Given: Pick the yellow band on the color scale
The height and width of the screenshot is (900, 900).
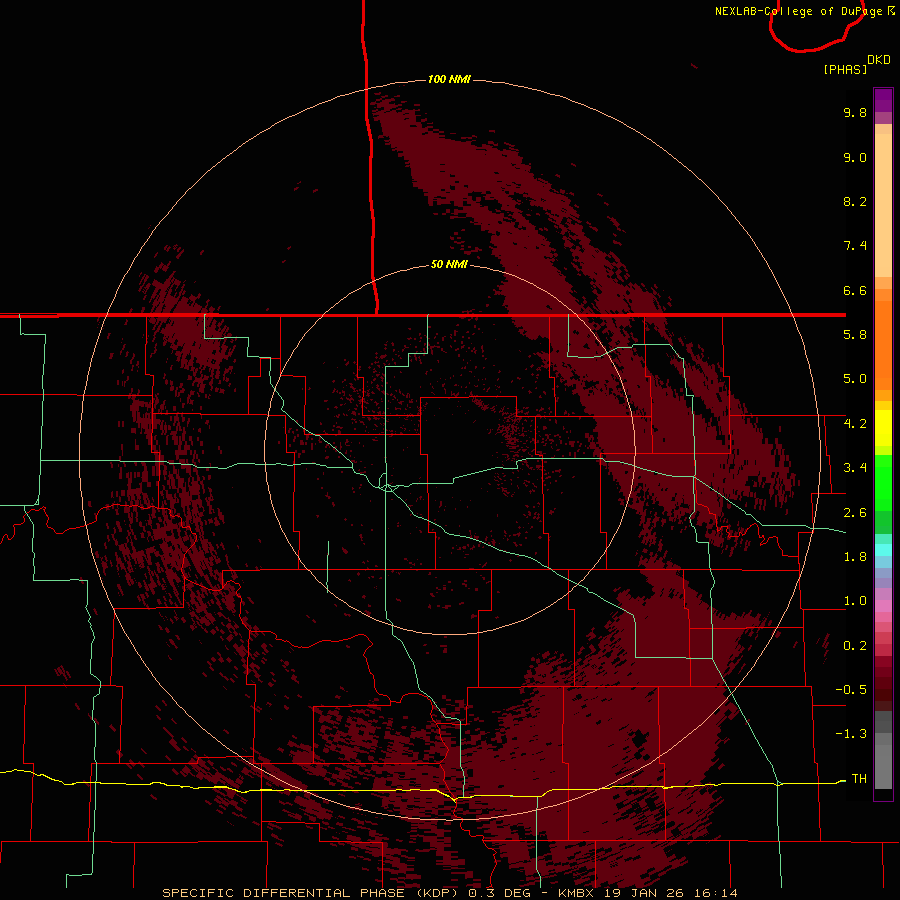Looking at the screenshot, I should (x=883, y=428).
